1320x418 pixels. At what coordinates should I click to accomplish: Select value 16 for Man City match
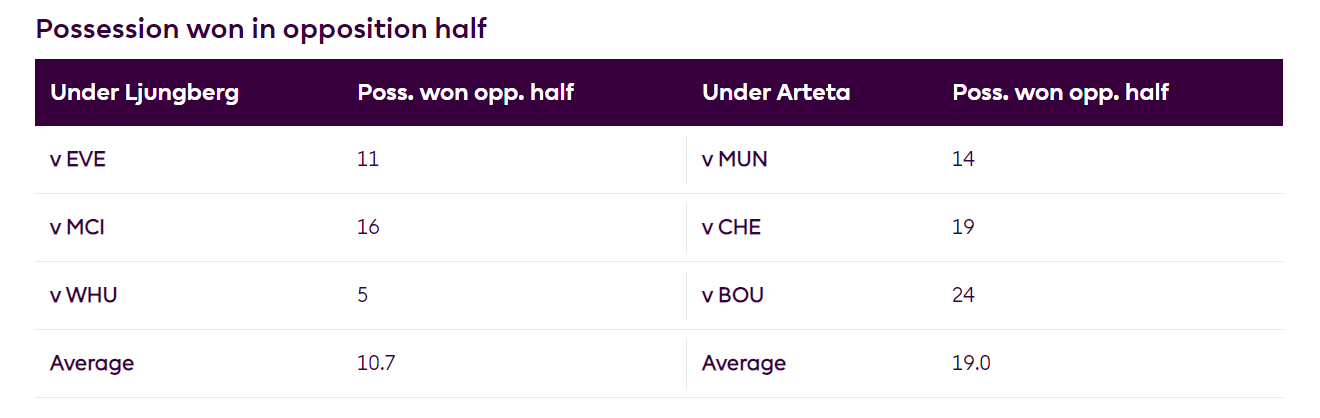(x=368, y=227)
